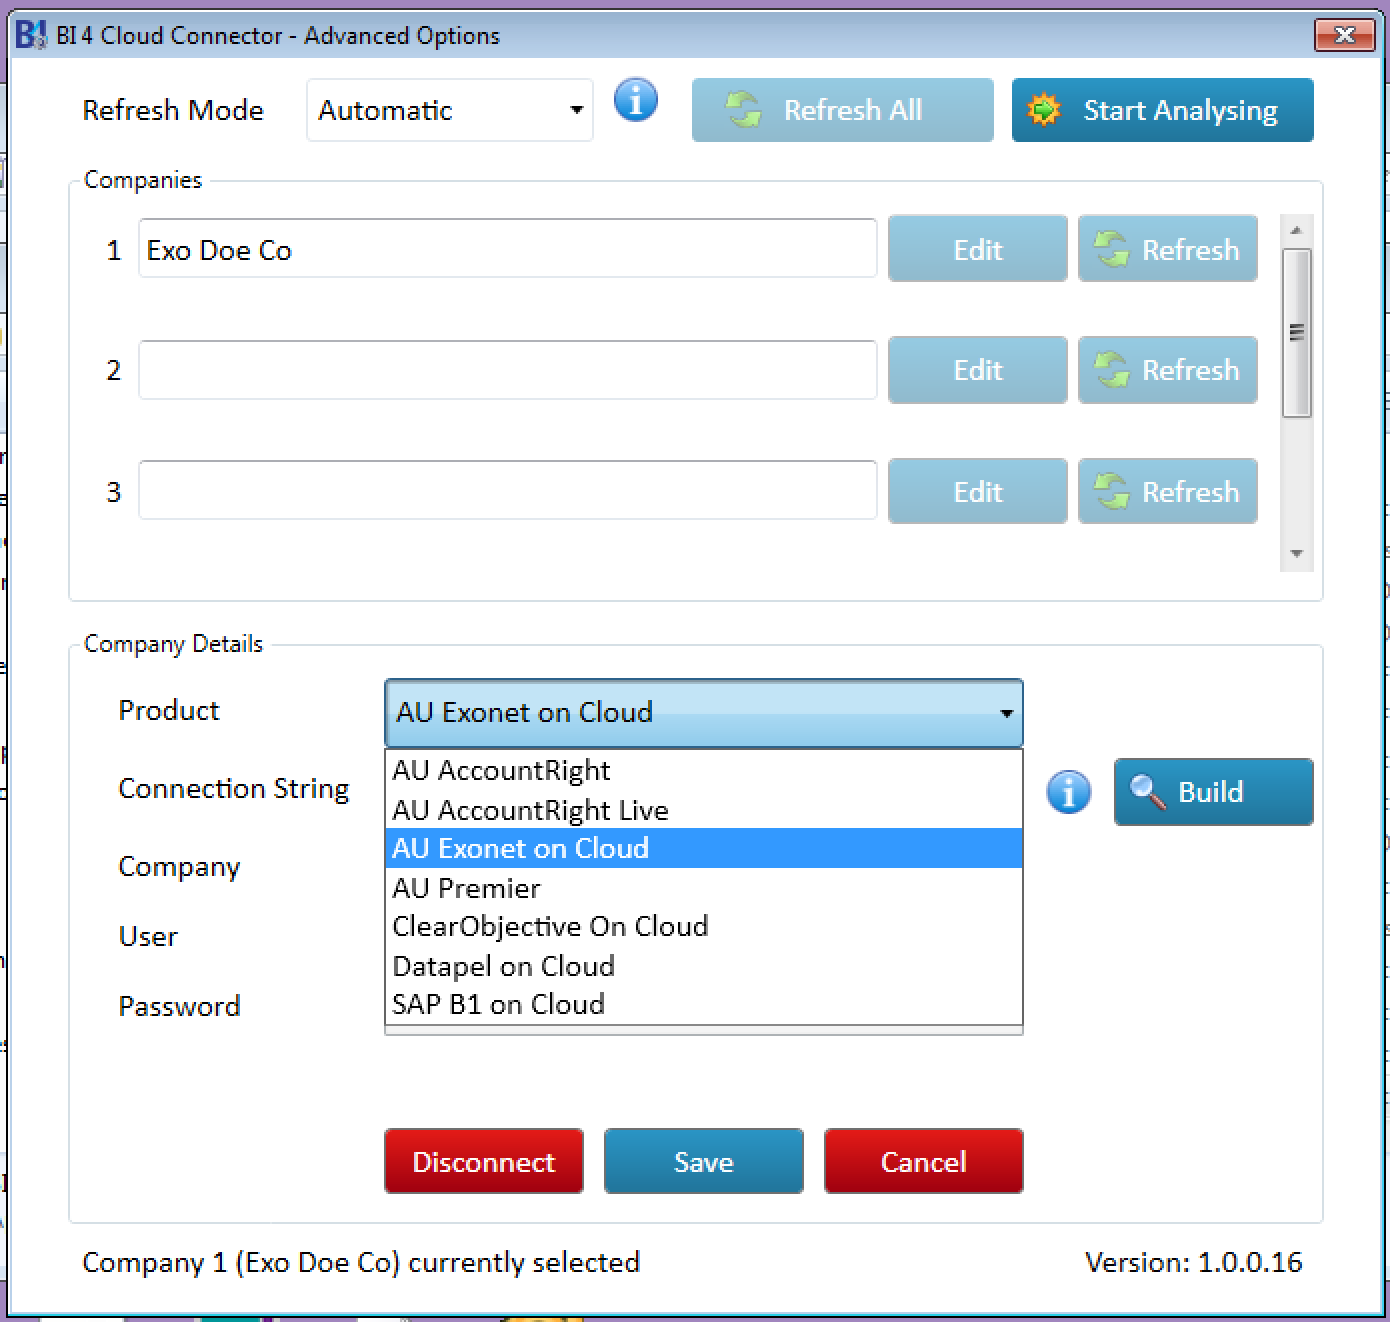
Task: Click the empty company 3 name field
Action: pyautogui.click(x=508, y=491)
